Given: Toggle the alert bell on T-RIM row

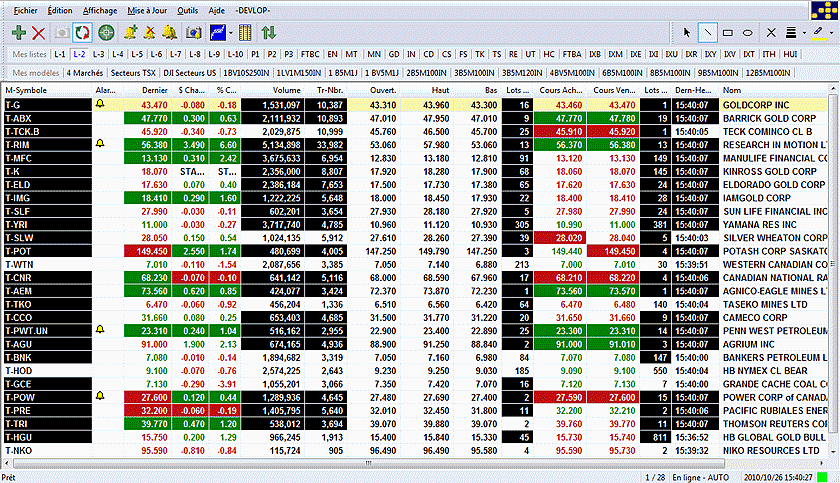Looking at the screenshot, I should 98,144.
